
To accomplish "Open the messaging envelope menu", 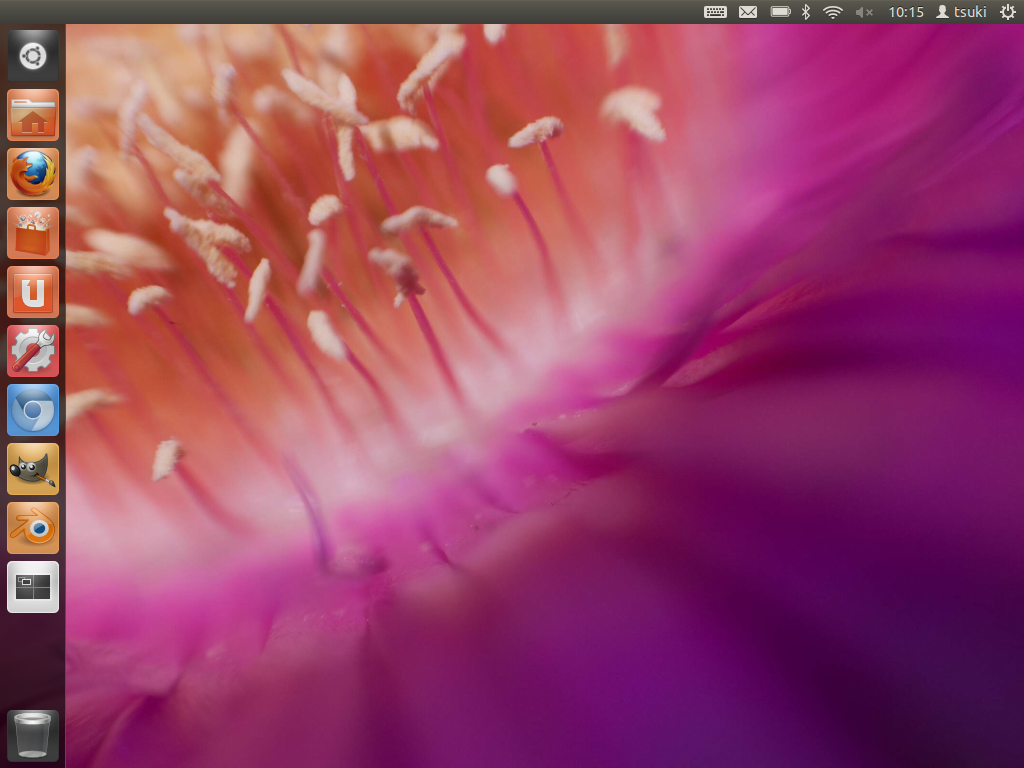I will coord(748,12).
